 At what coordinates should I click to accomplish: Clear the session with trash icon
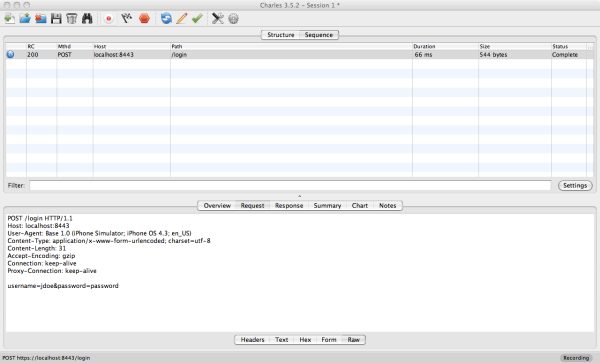[72, 18]
